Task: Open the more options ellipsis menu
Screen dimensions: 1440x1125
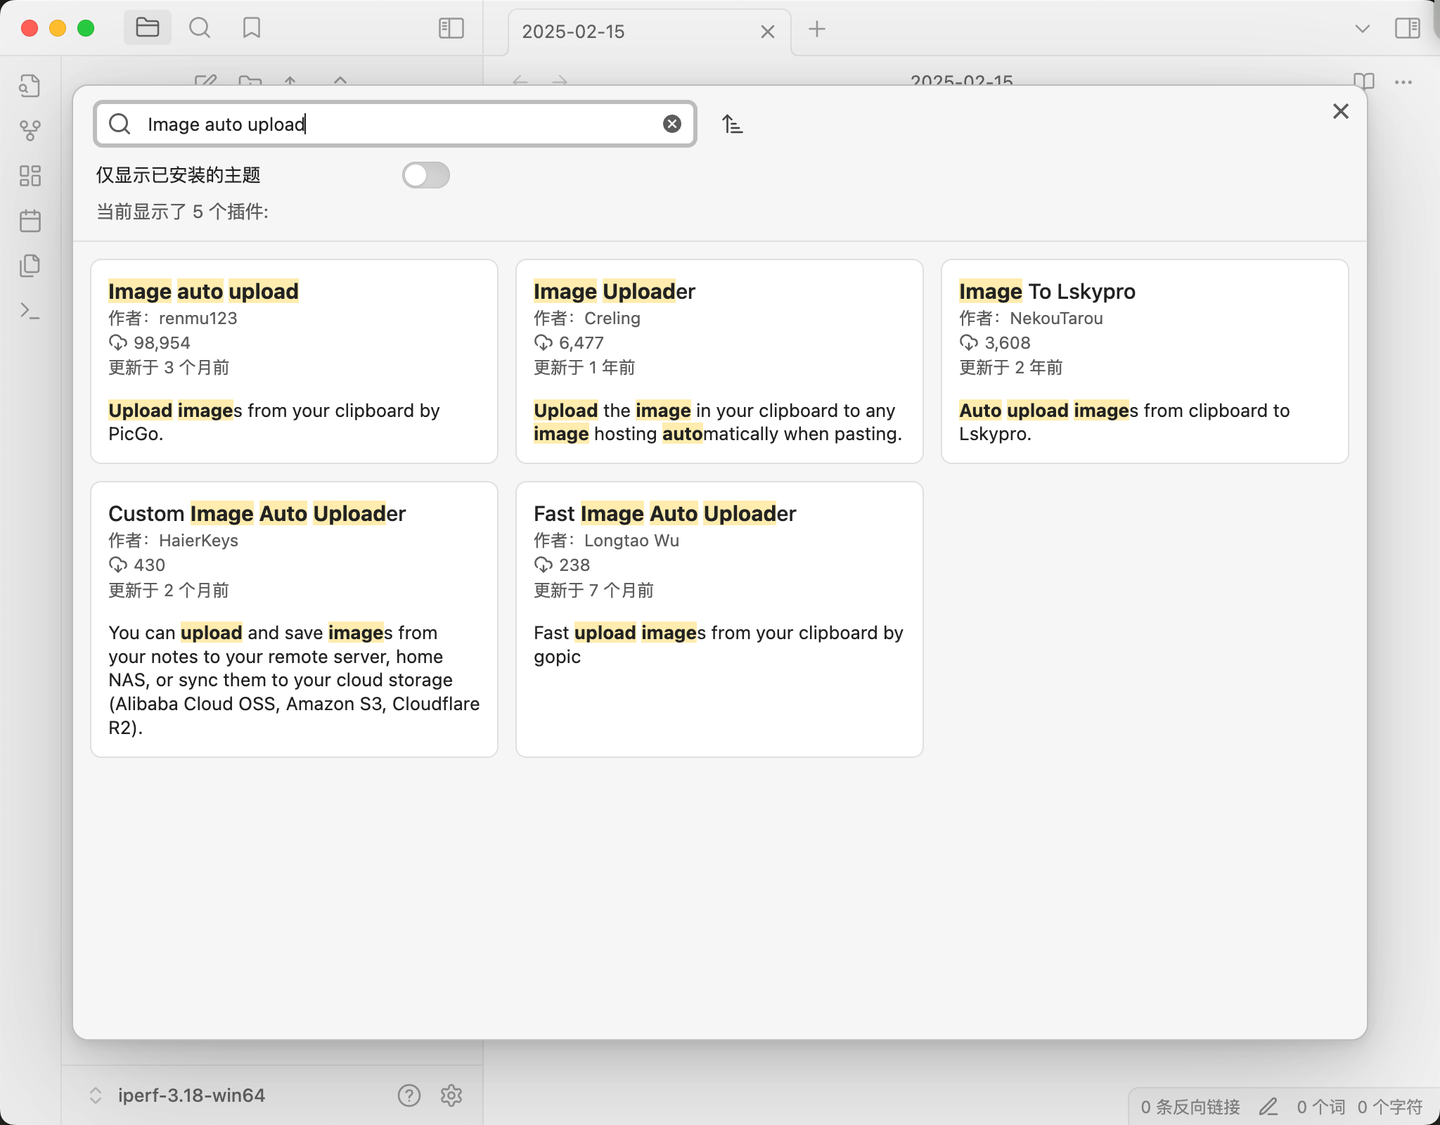Action: pyautogui.click(x=1403, y=83)
